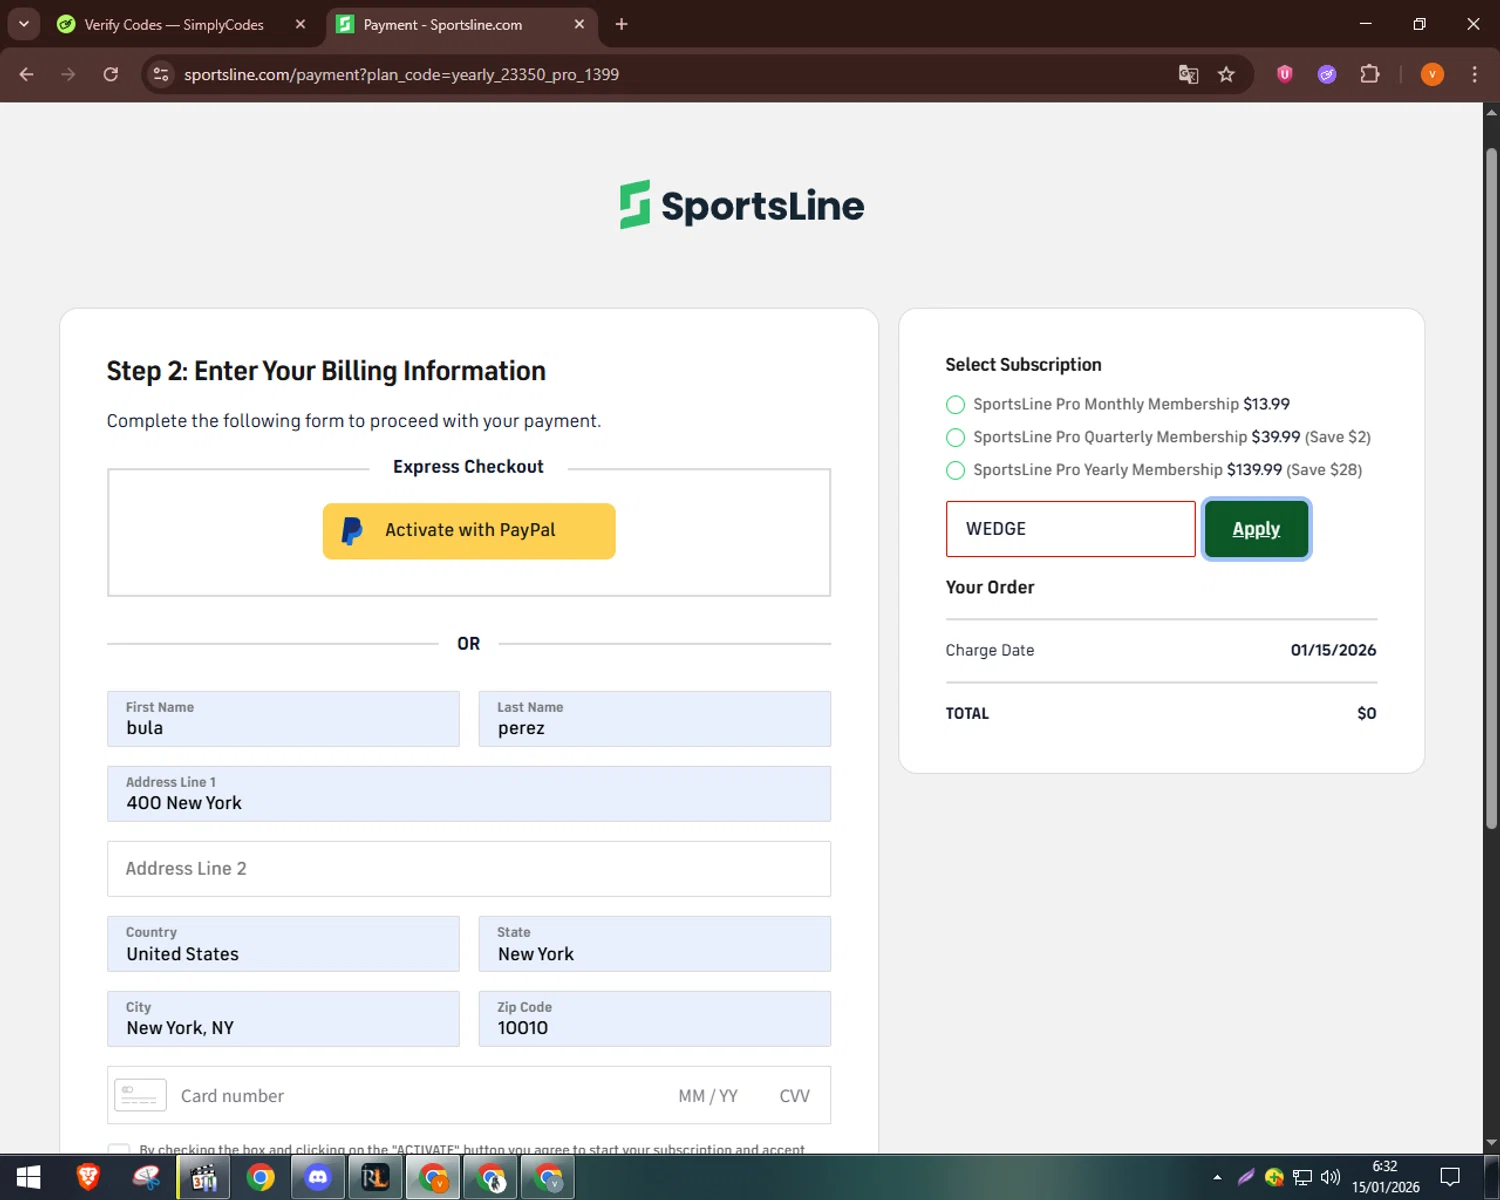Open the RL app in the taskbar
This screenshot has width=1500, height=1200.
375,1178
